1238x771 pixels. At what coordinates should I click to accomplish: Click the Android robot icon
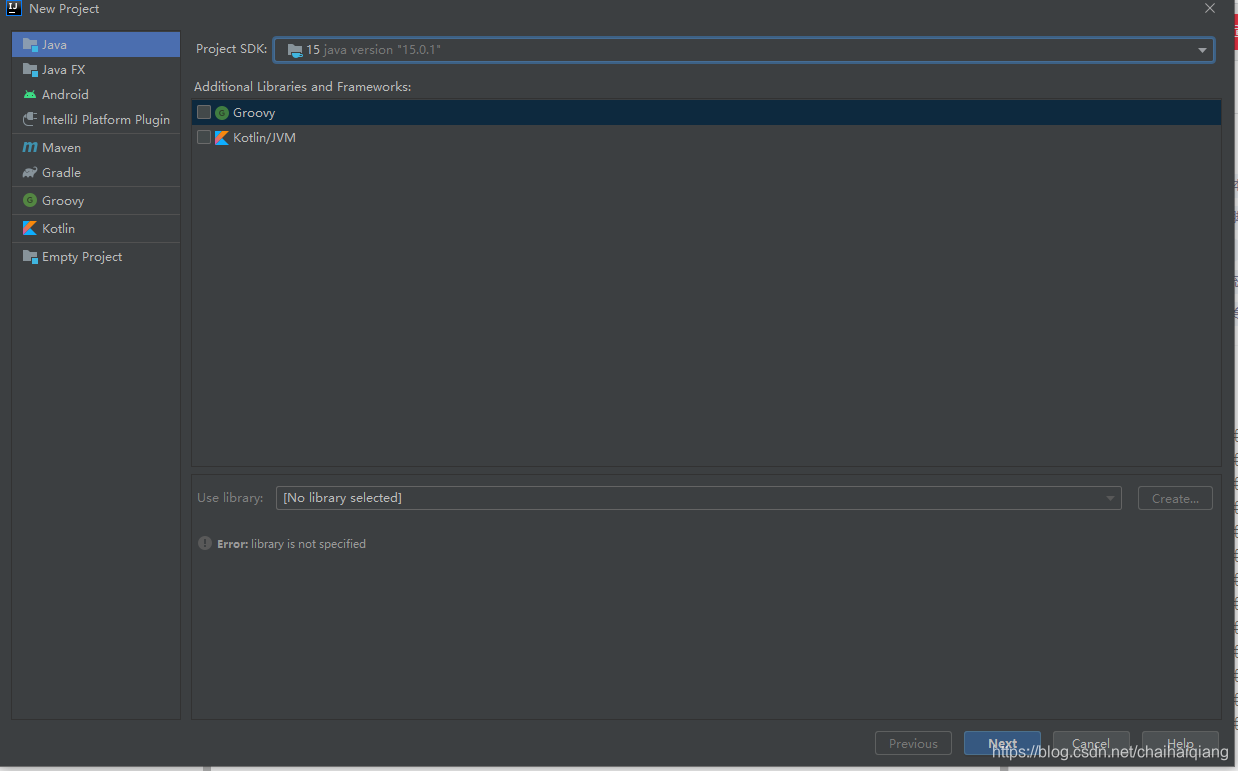[x=30, y=95]
